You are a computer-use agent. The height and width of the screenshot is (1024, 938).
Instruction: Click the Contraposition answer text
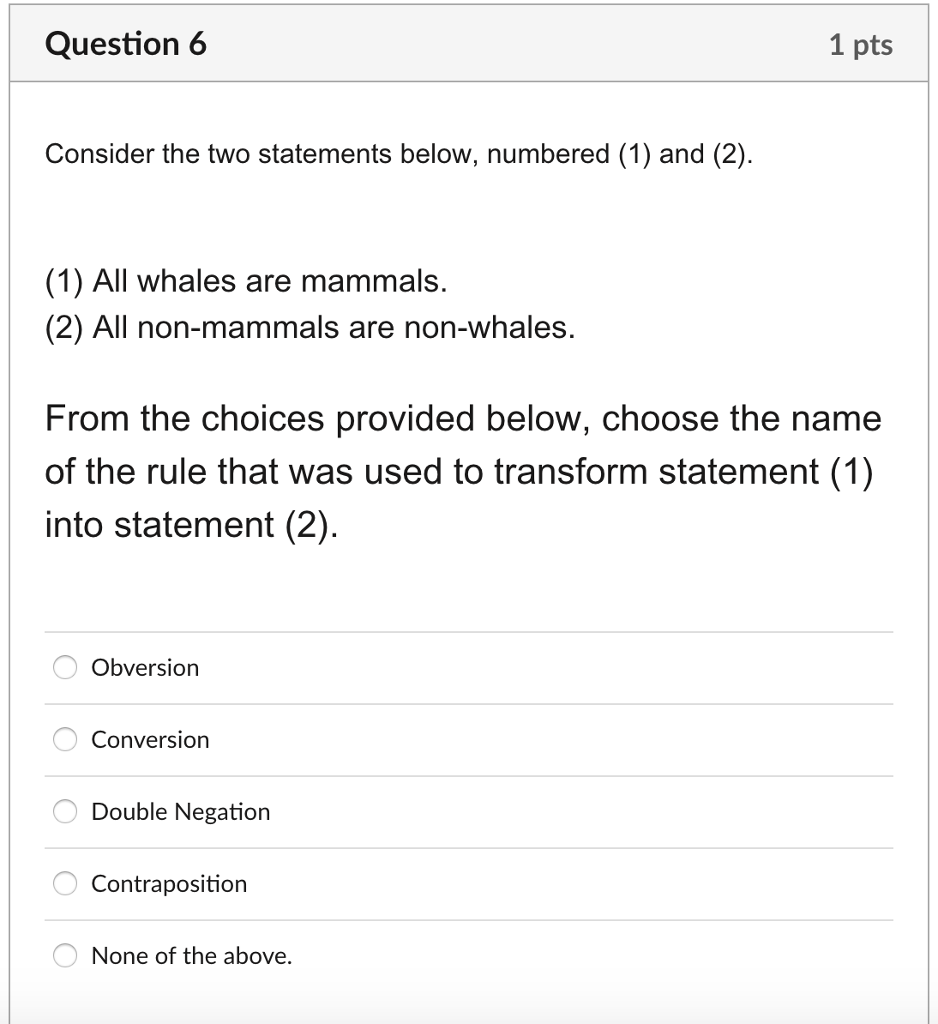(168, 883)
